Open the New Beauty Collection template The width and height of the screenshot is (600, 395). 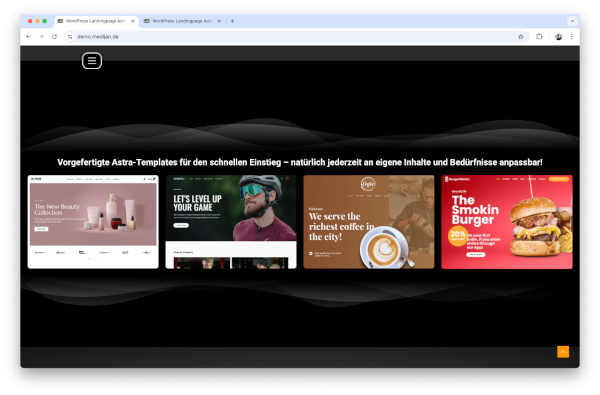[x=93, y=222]
